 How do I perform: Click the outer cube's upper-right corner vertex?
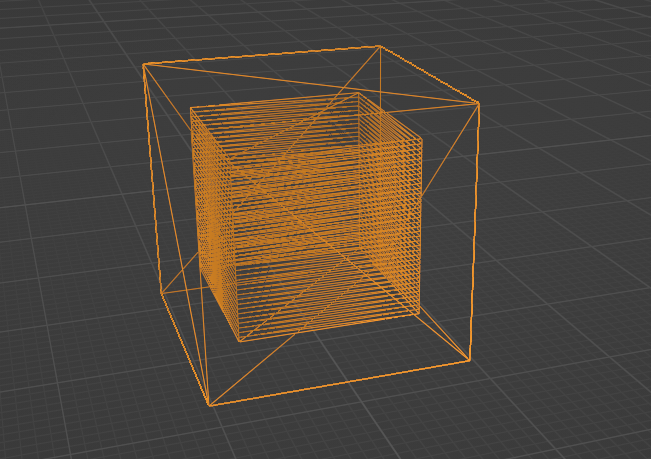click(x=479, y=103)
